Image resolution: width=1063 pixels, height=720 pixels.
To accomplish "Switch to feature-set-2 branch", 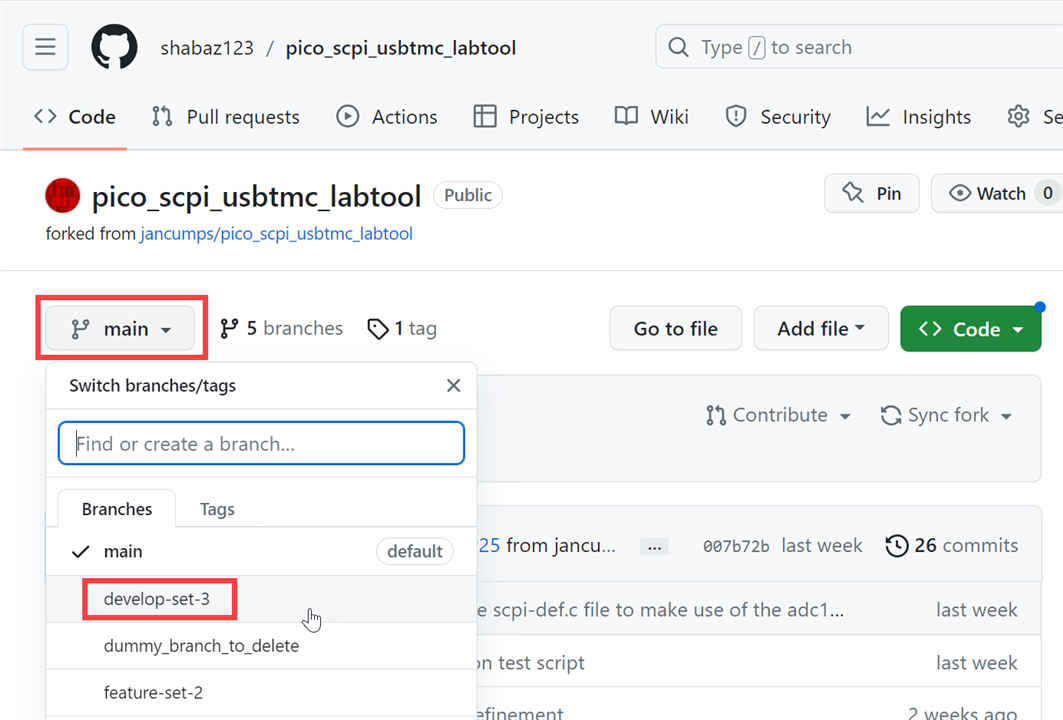I will tap(262, 693).
